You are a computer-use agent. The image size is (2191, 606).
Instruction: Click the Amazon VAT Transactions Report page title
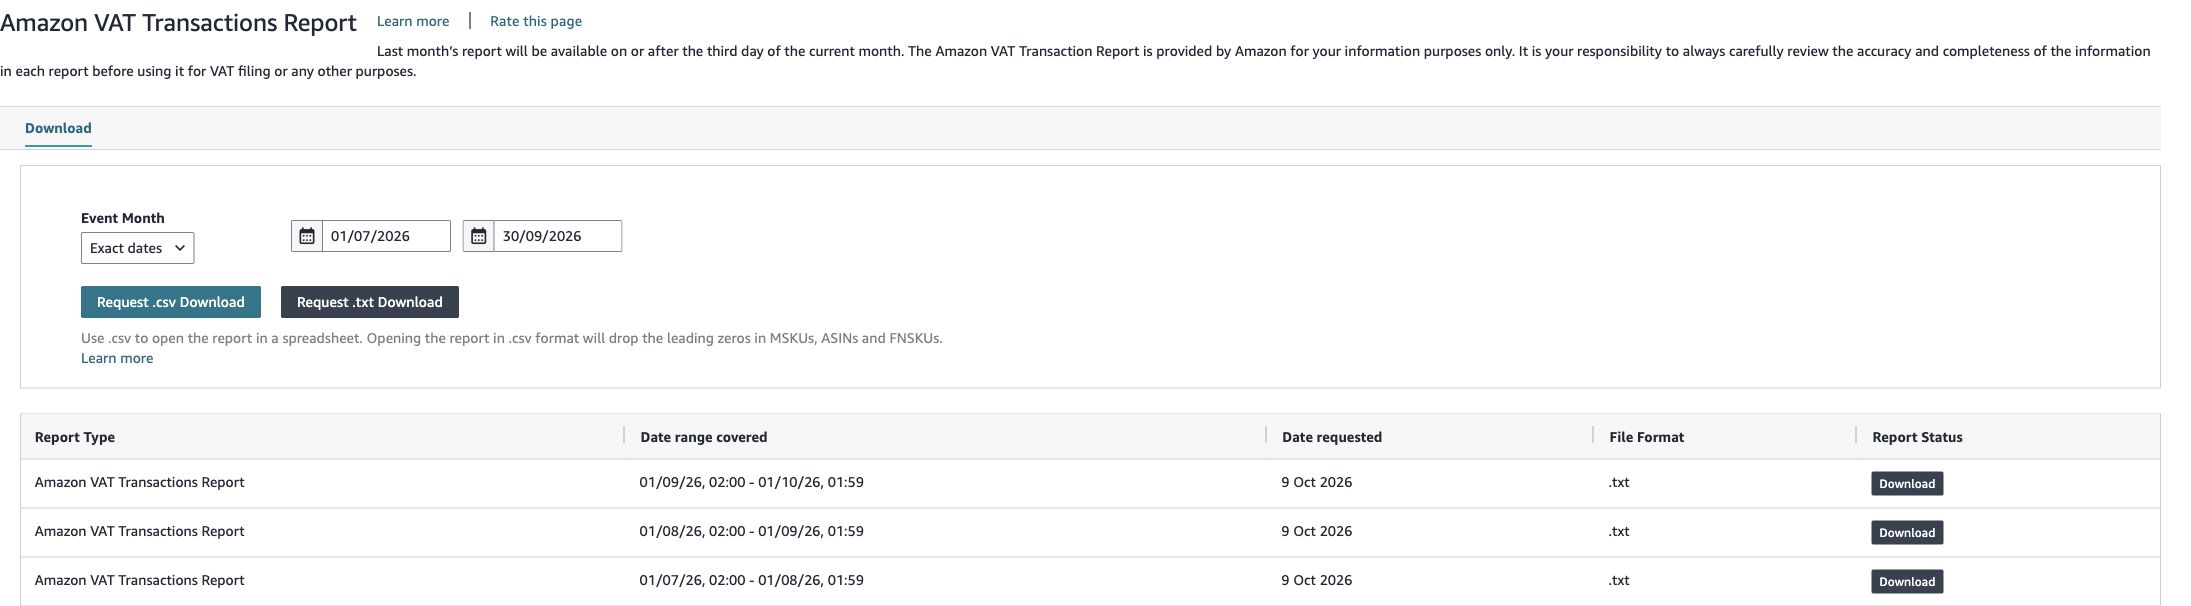(x=179, y=22)
